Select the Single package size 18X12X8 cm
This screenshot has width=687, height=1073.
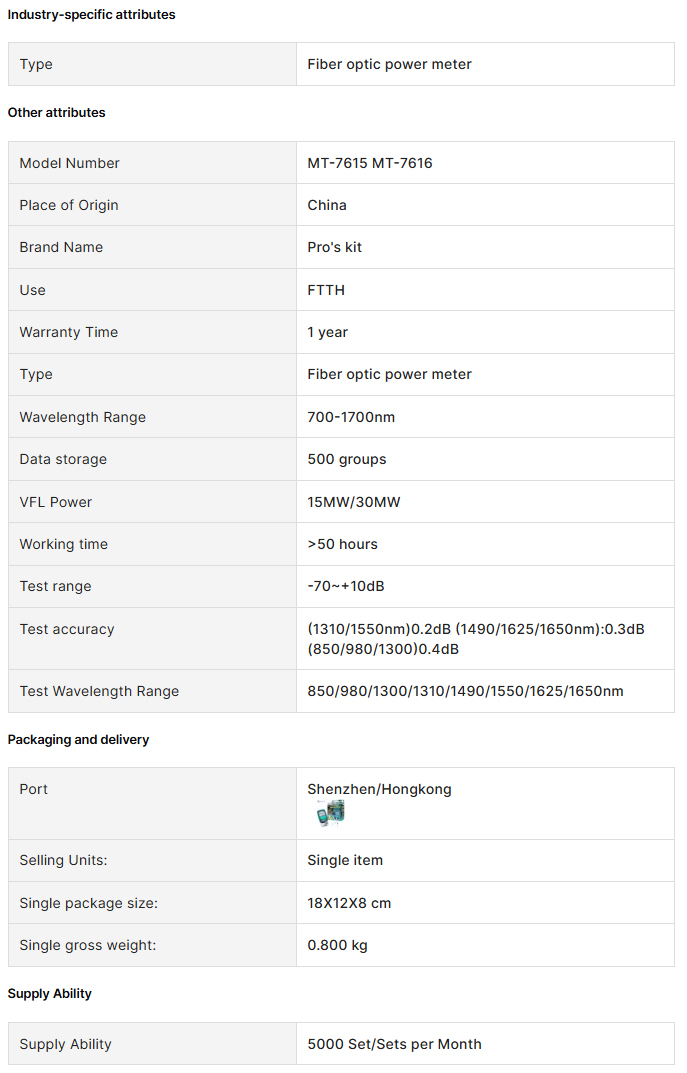(x=349, y=903)
